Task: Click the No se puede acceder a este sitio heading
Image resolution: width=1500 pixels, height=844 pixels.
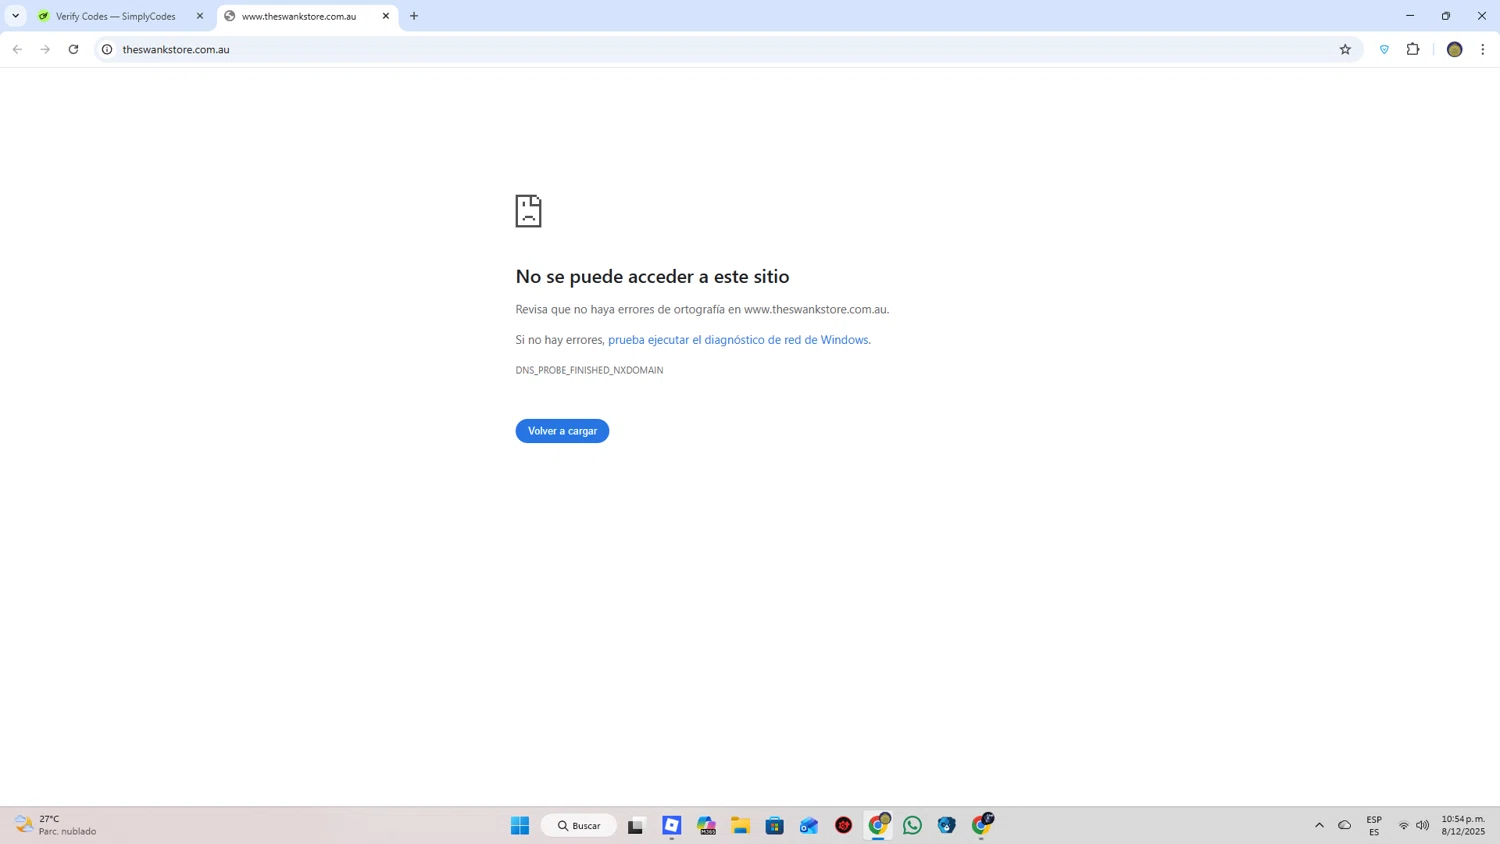Action: [x=652, y=276]
